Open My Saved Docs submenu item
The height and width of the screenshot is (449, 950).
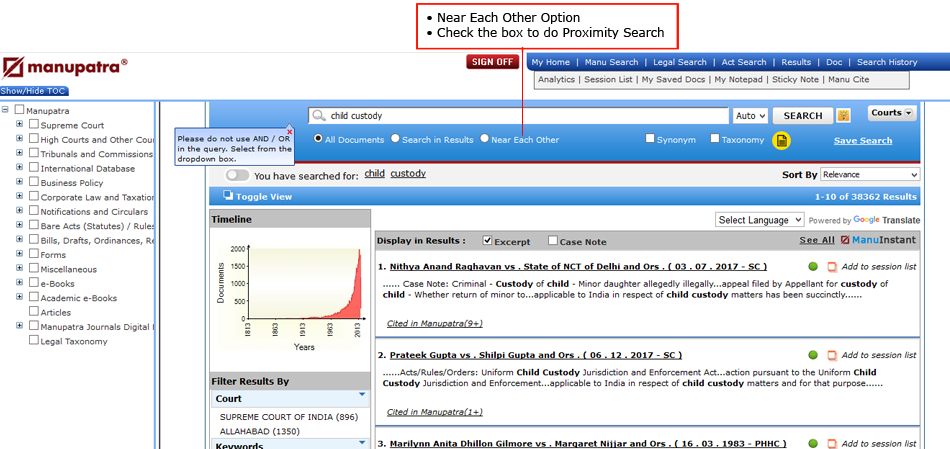[674, 79]
